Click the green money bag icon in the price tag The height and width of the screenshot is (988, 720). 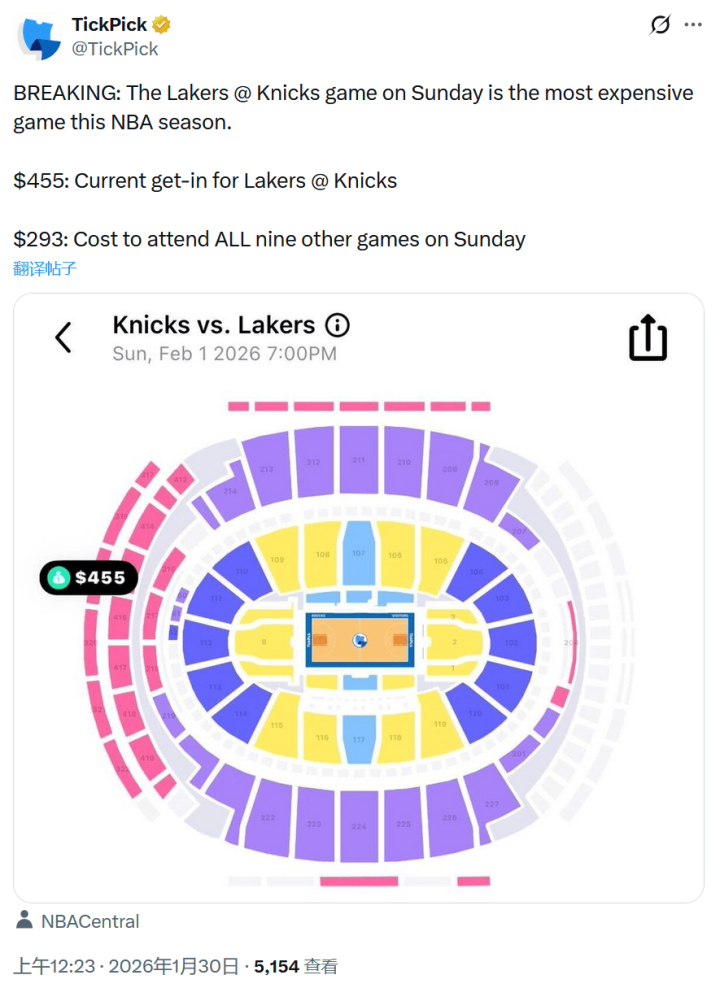[58, 578]
